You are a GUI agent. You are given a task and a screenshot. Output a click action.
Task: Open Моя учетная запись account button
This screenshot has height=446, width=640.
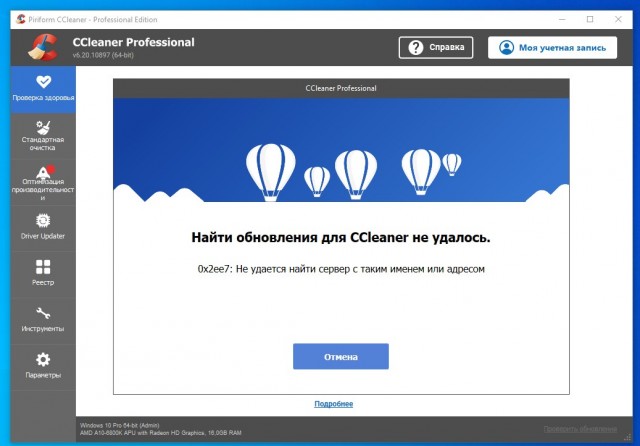pyautogui.click(x=552, y=48)
